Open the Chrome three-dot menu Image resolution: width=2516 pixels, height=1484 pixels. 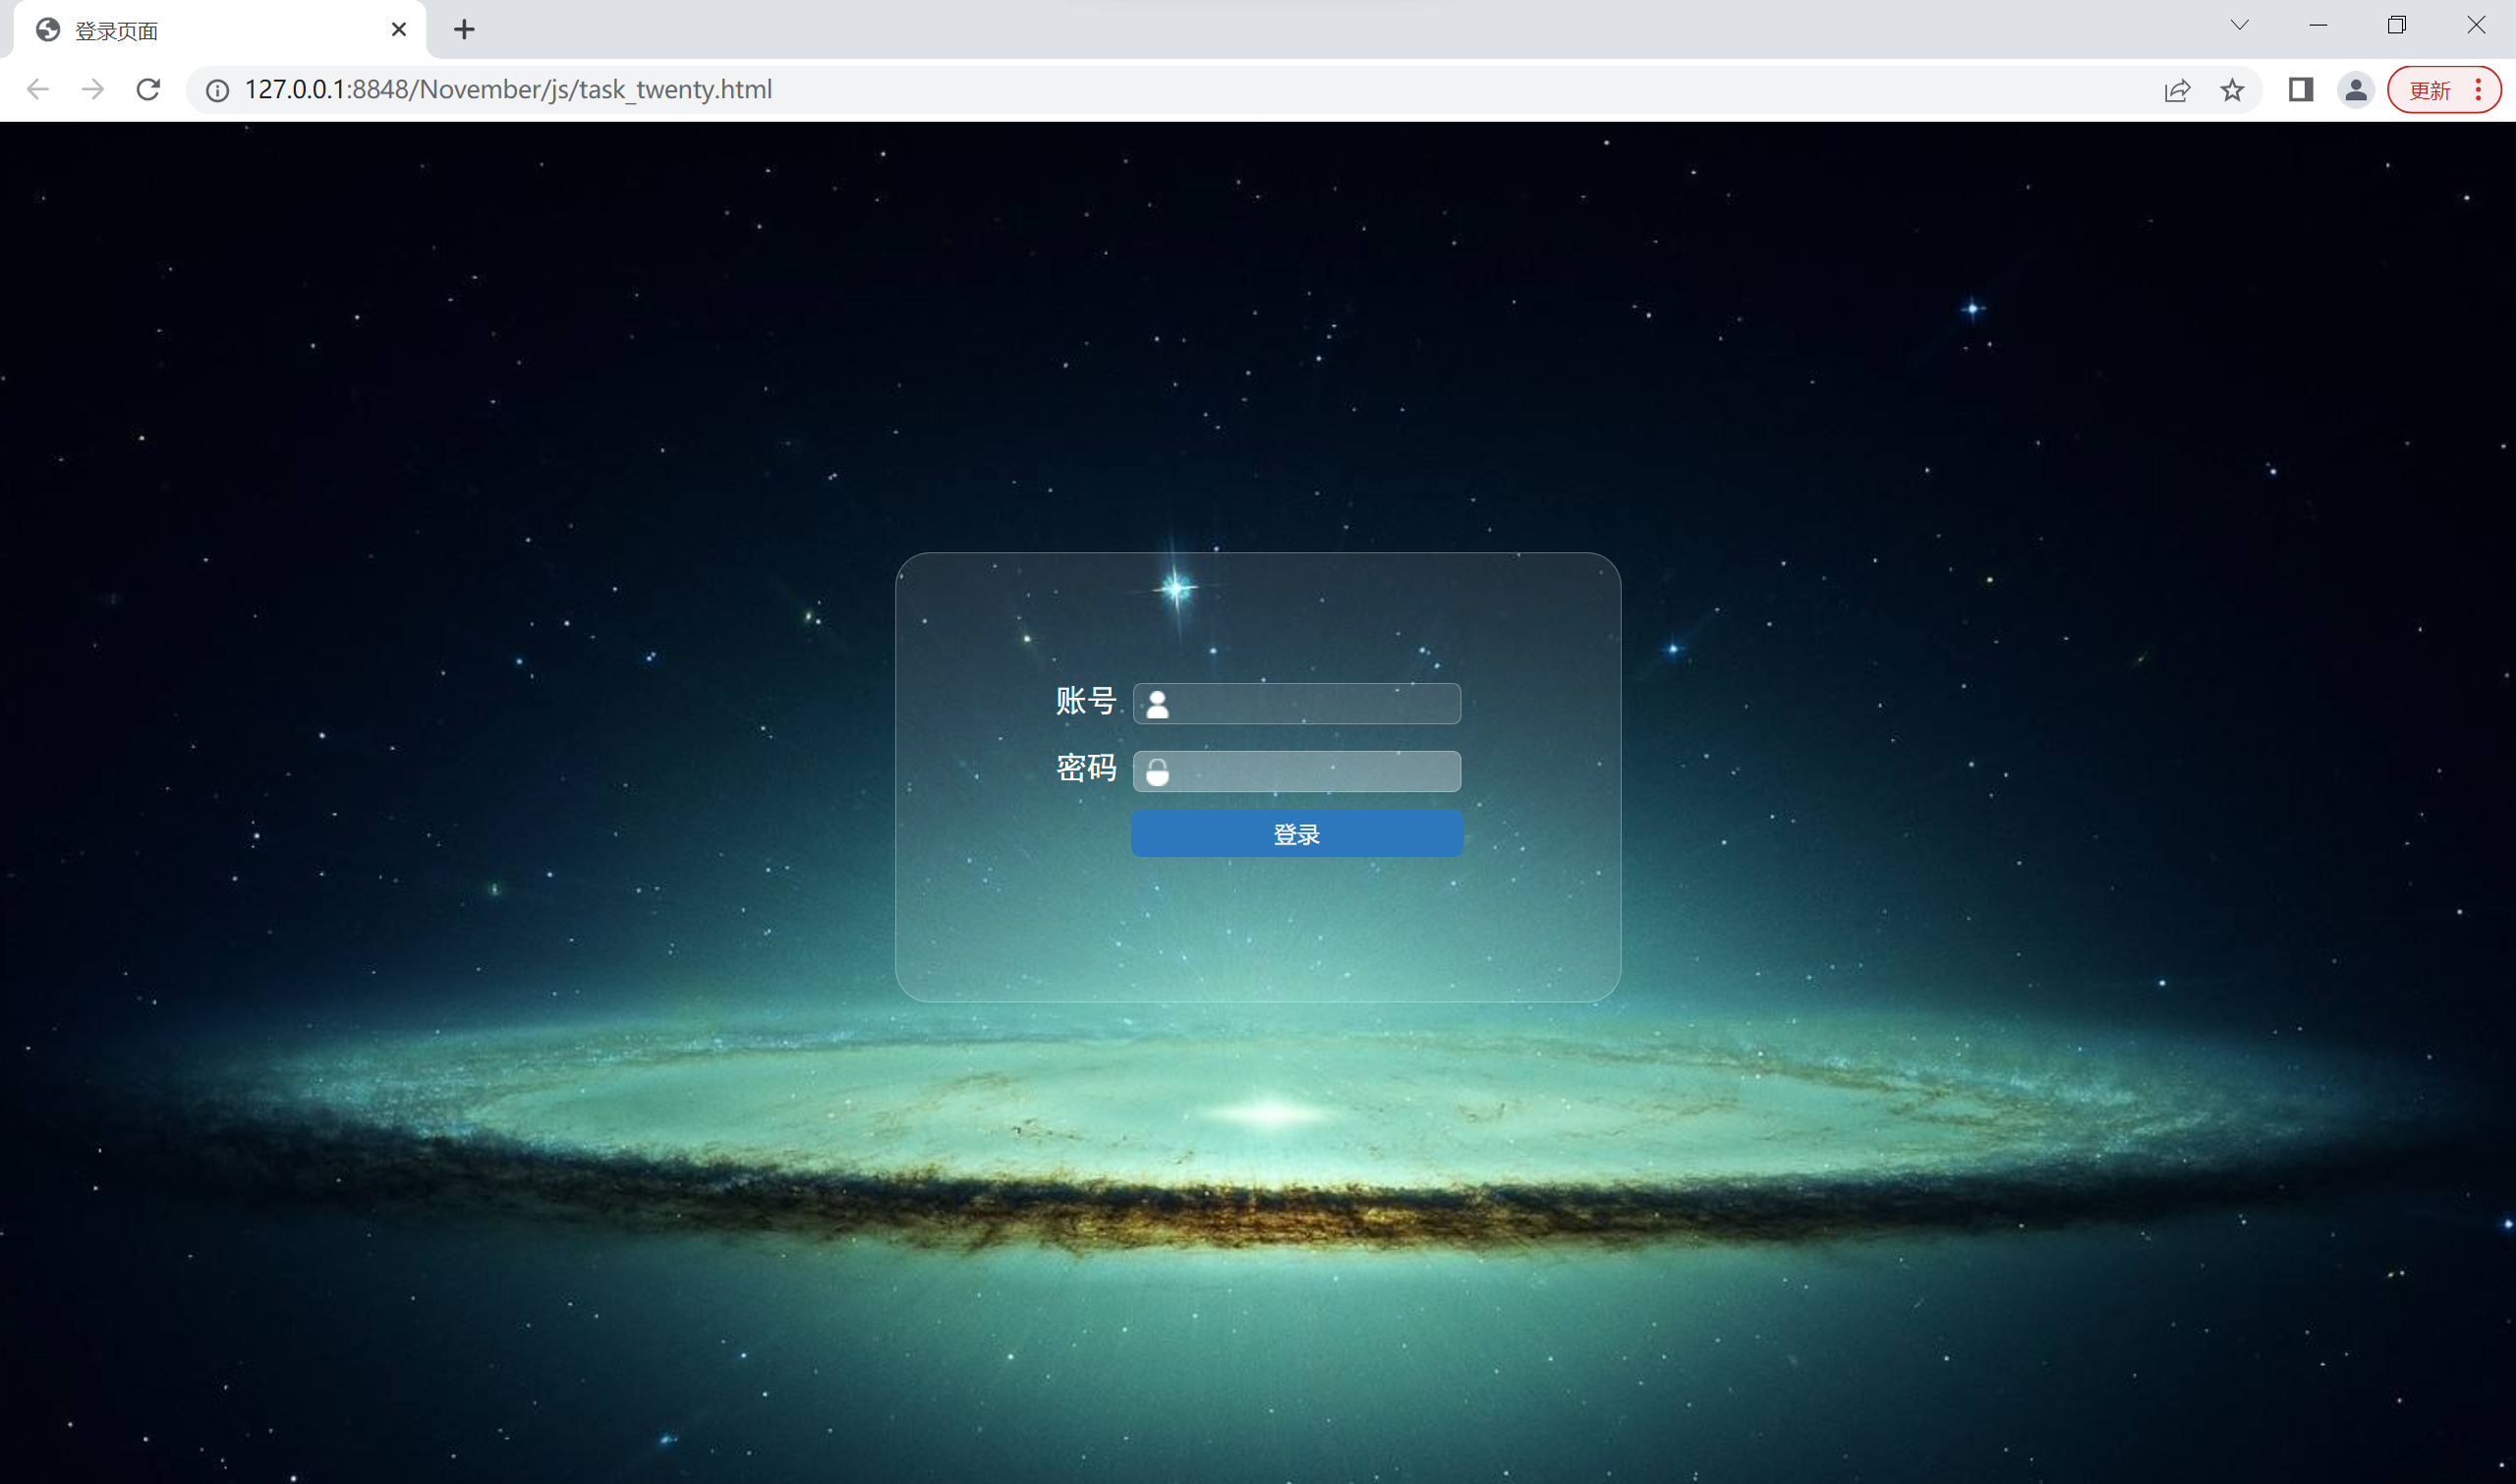(x=2479, y=90)
